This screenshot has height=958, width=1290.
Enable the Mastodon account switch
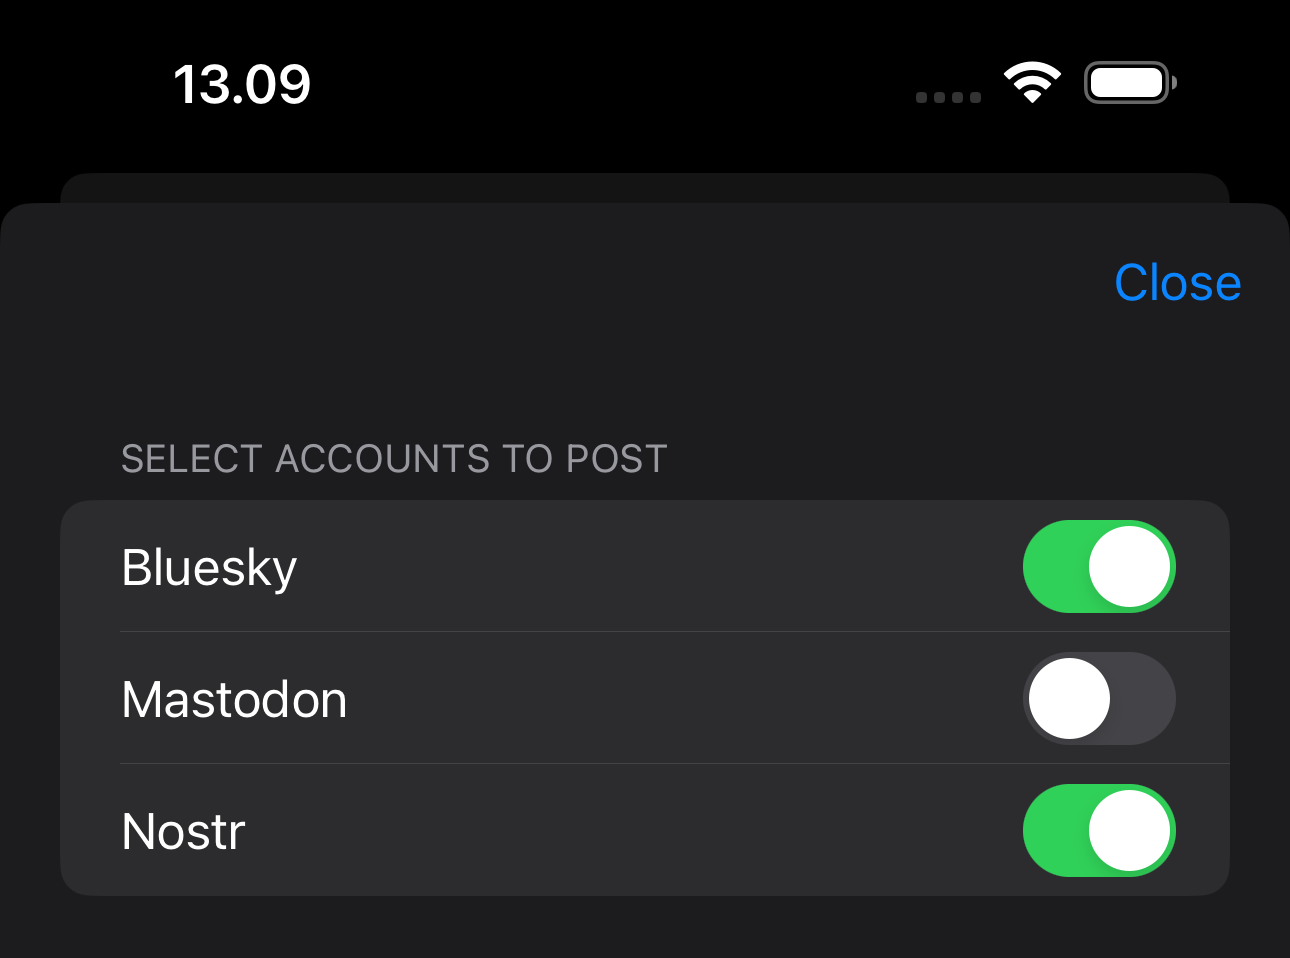coord(1098,699)
